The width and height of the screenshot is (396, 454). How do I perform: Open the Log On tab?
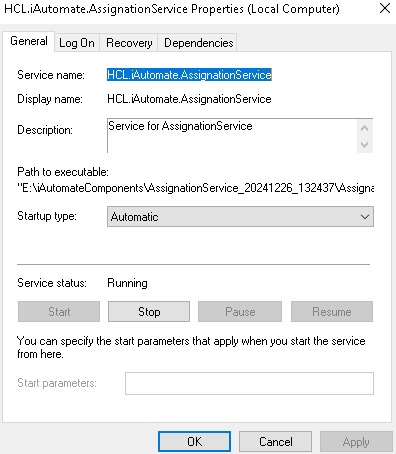tap(77, 43)
